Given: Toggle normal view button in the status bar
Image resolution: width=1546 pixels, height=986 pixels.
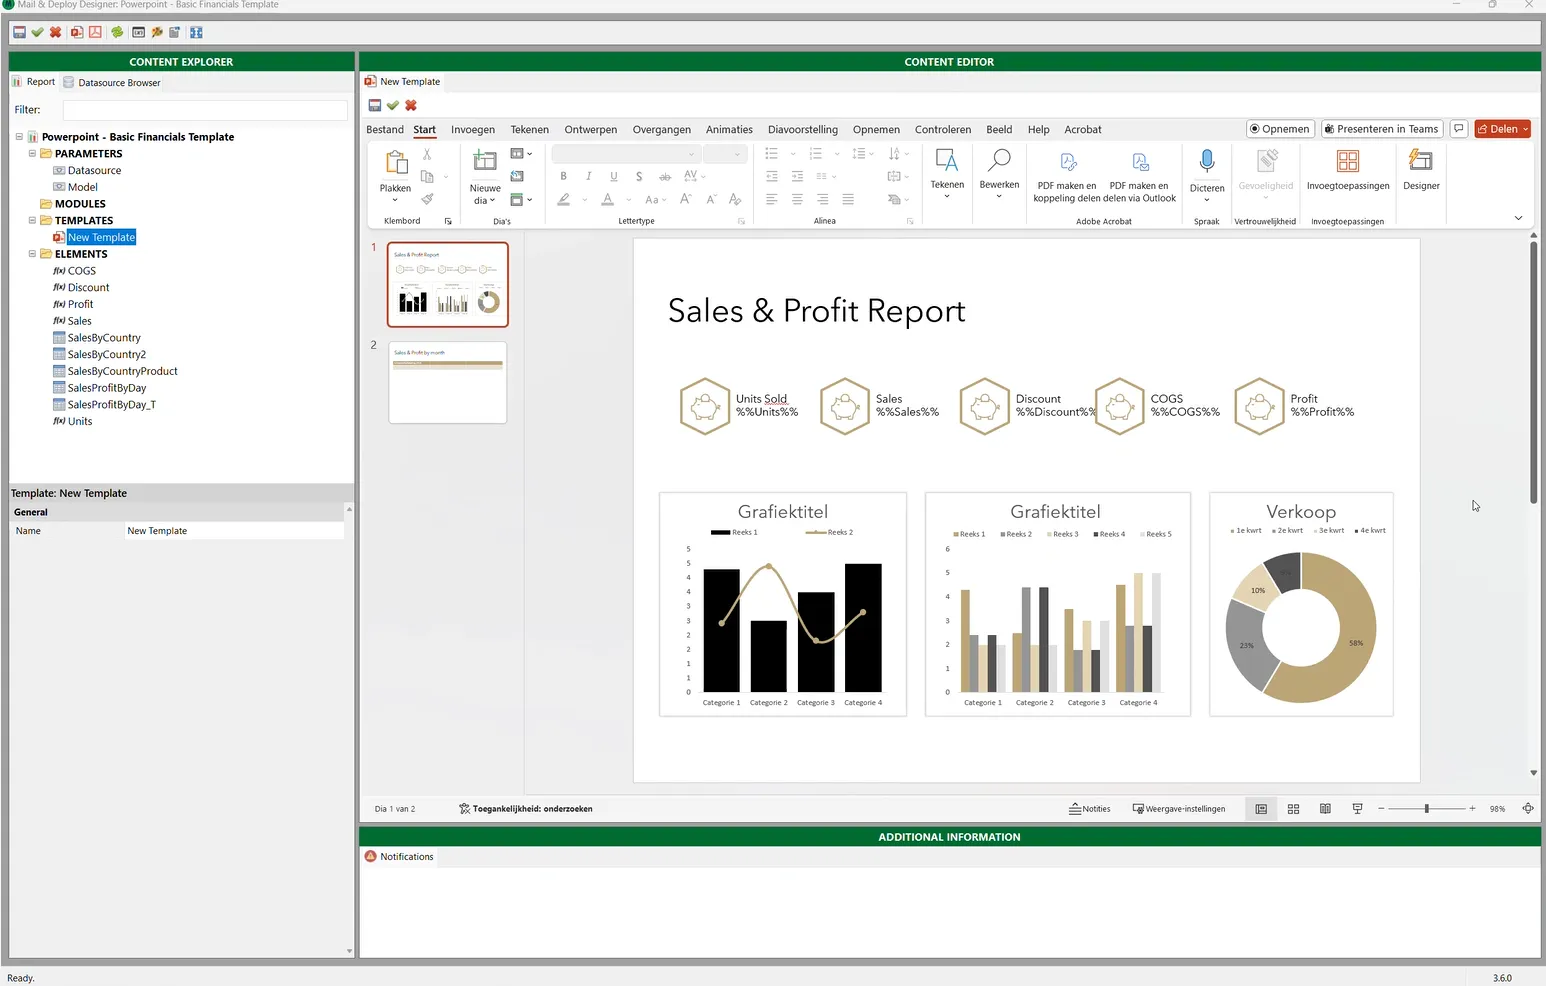Looking at the screenshot, I should pyautogui.click(x=1261, y=809).
